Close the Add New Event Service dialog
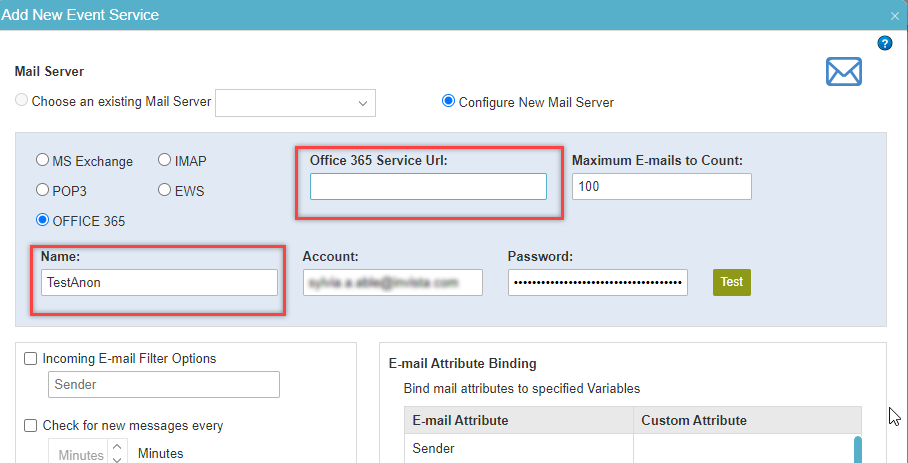This screenshot has height=463, width=908. (895, 16)
